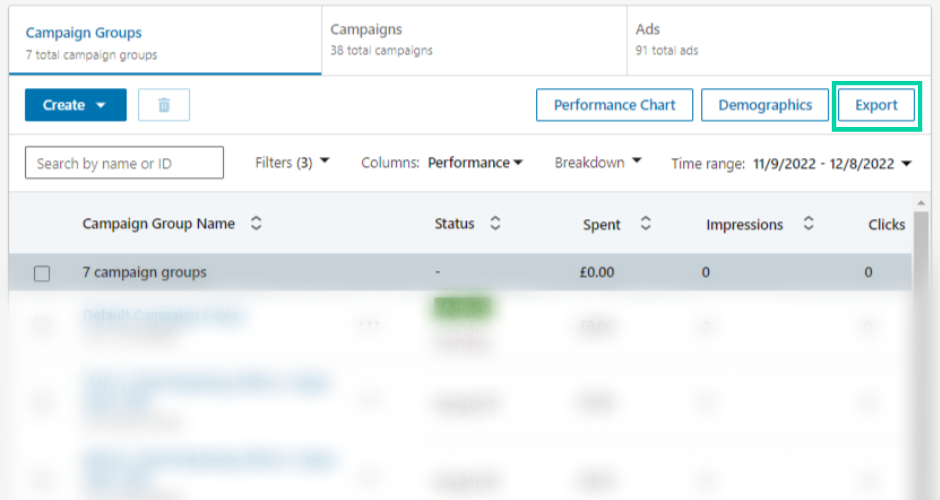Click the Clicks column header
The height and width of the screenshot is (500, 940).
[886, 225]
